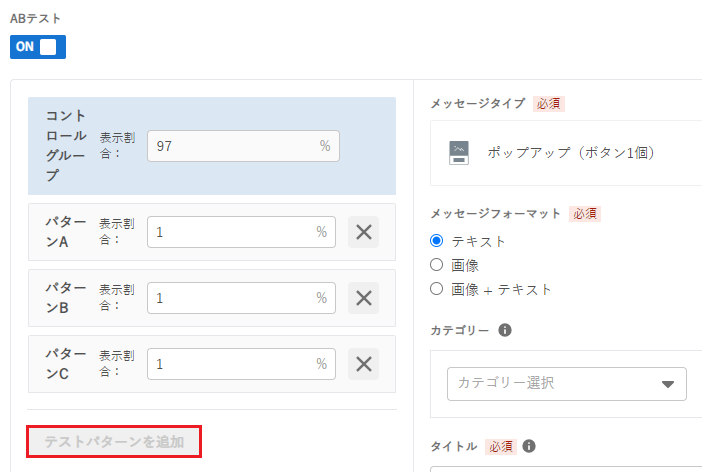Select the コントロールグループ row

click(x=212, y=146)
